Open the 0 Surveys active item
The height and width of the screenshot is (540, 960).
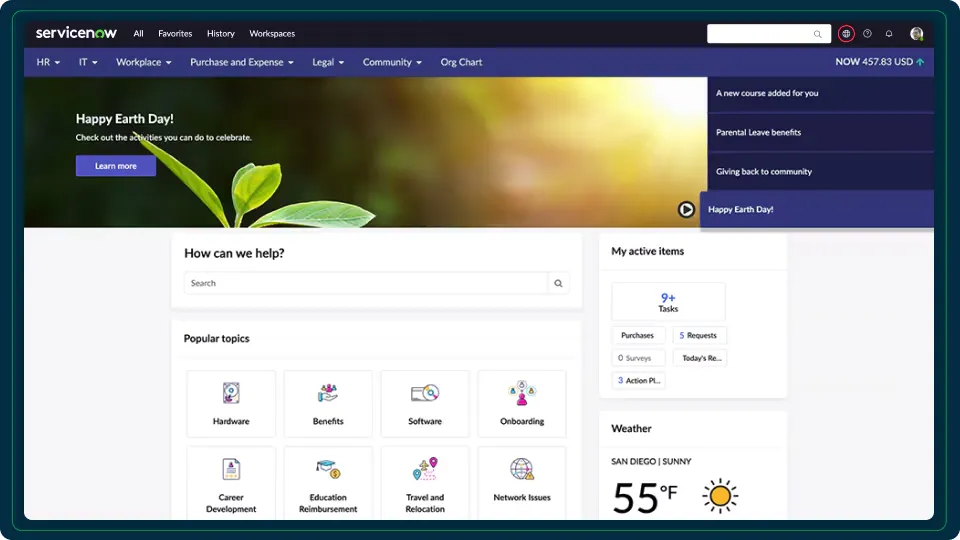638,358
